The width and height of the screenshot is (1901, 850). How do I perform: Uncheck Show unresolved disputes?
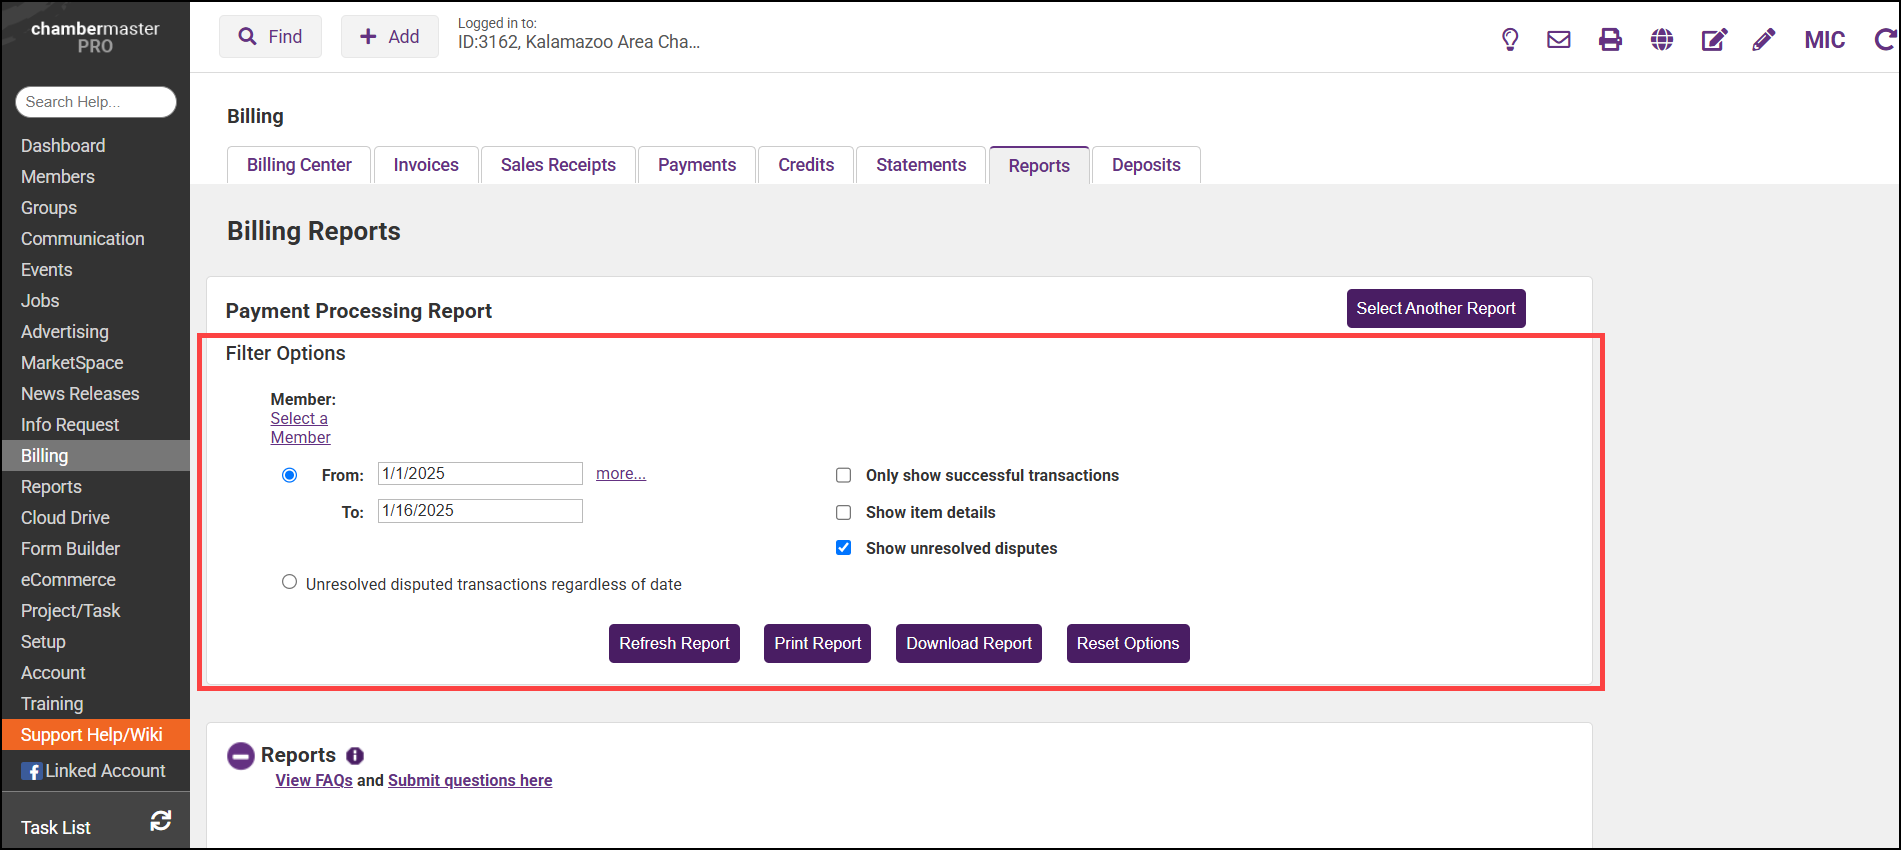pyautogui.click(x=844, y=548)
